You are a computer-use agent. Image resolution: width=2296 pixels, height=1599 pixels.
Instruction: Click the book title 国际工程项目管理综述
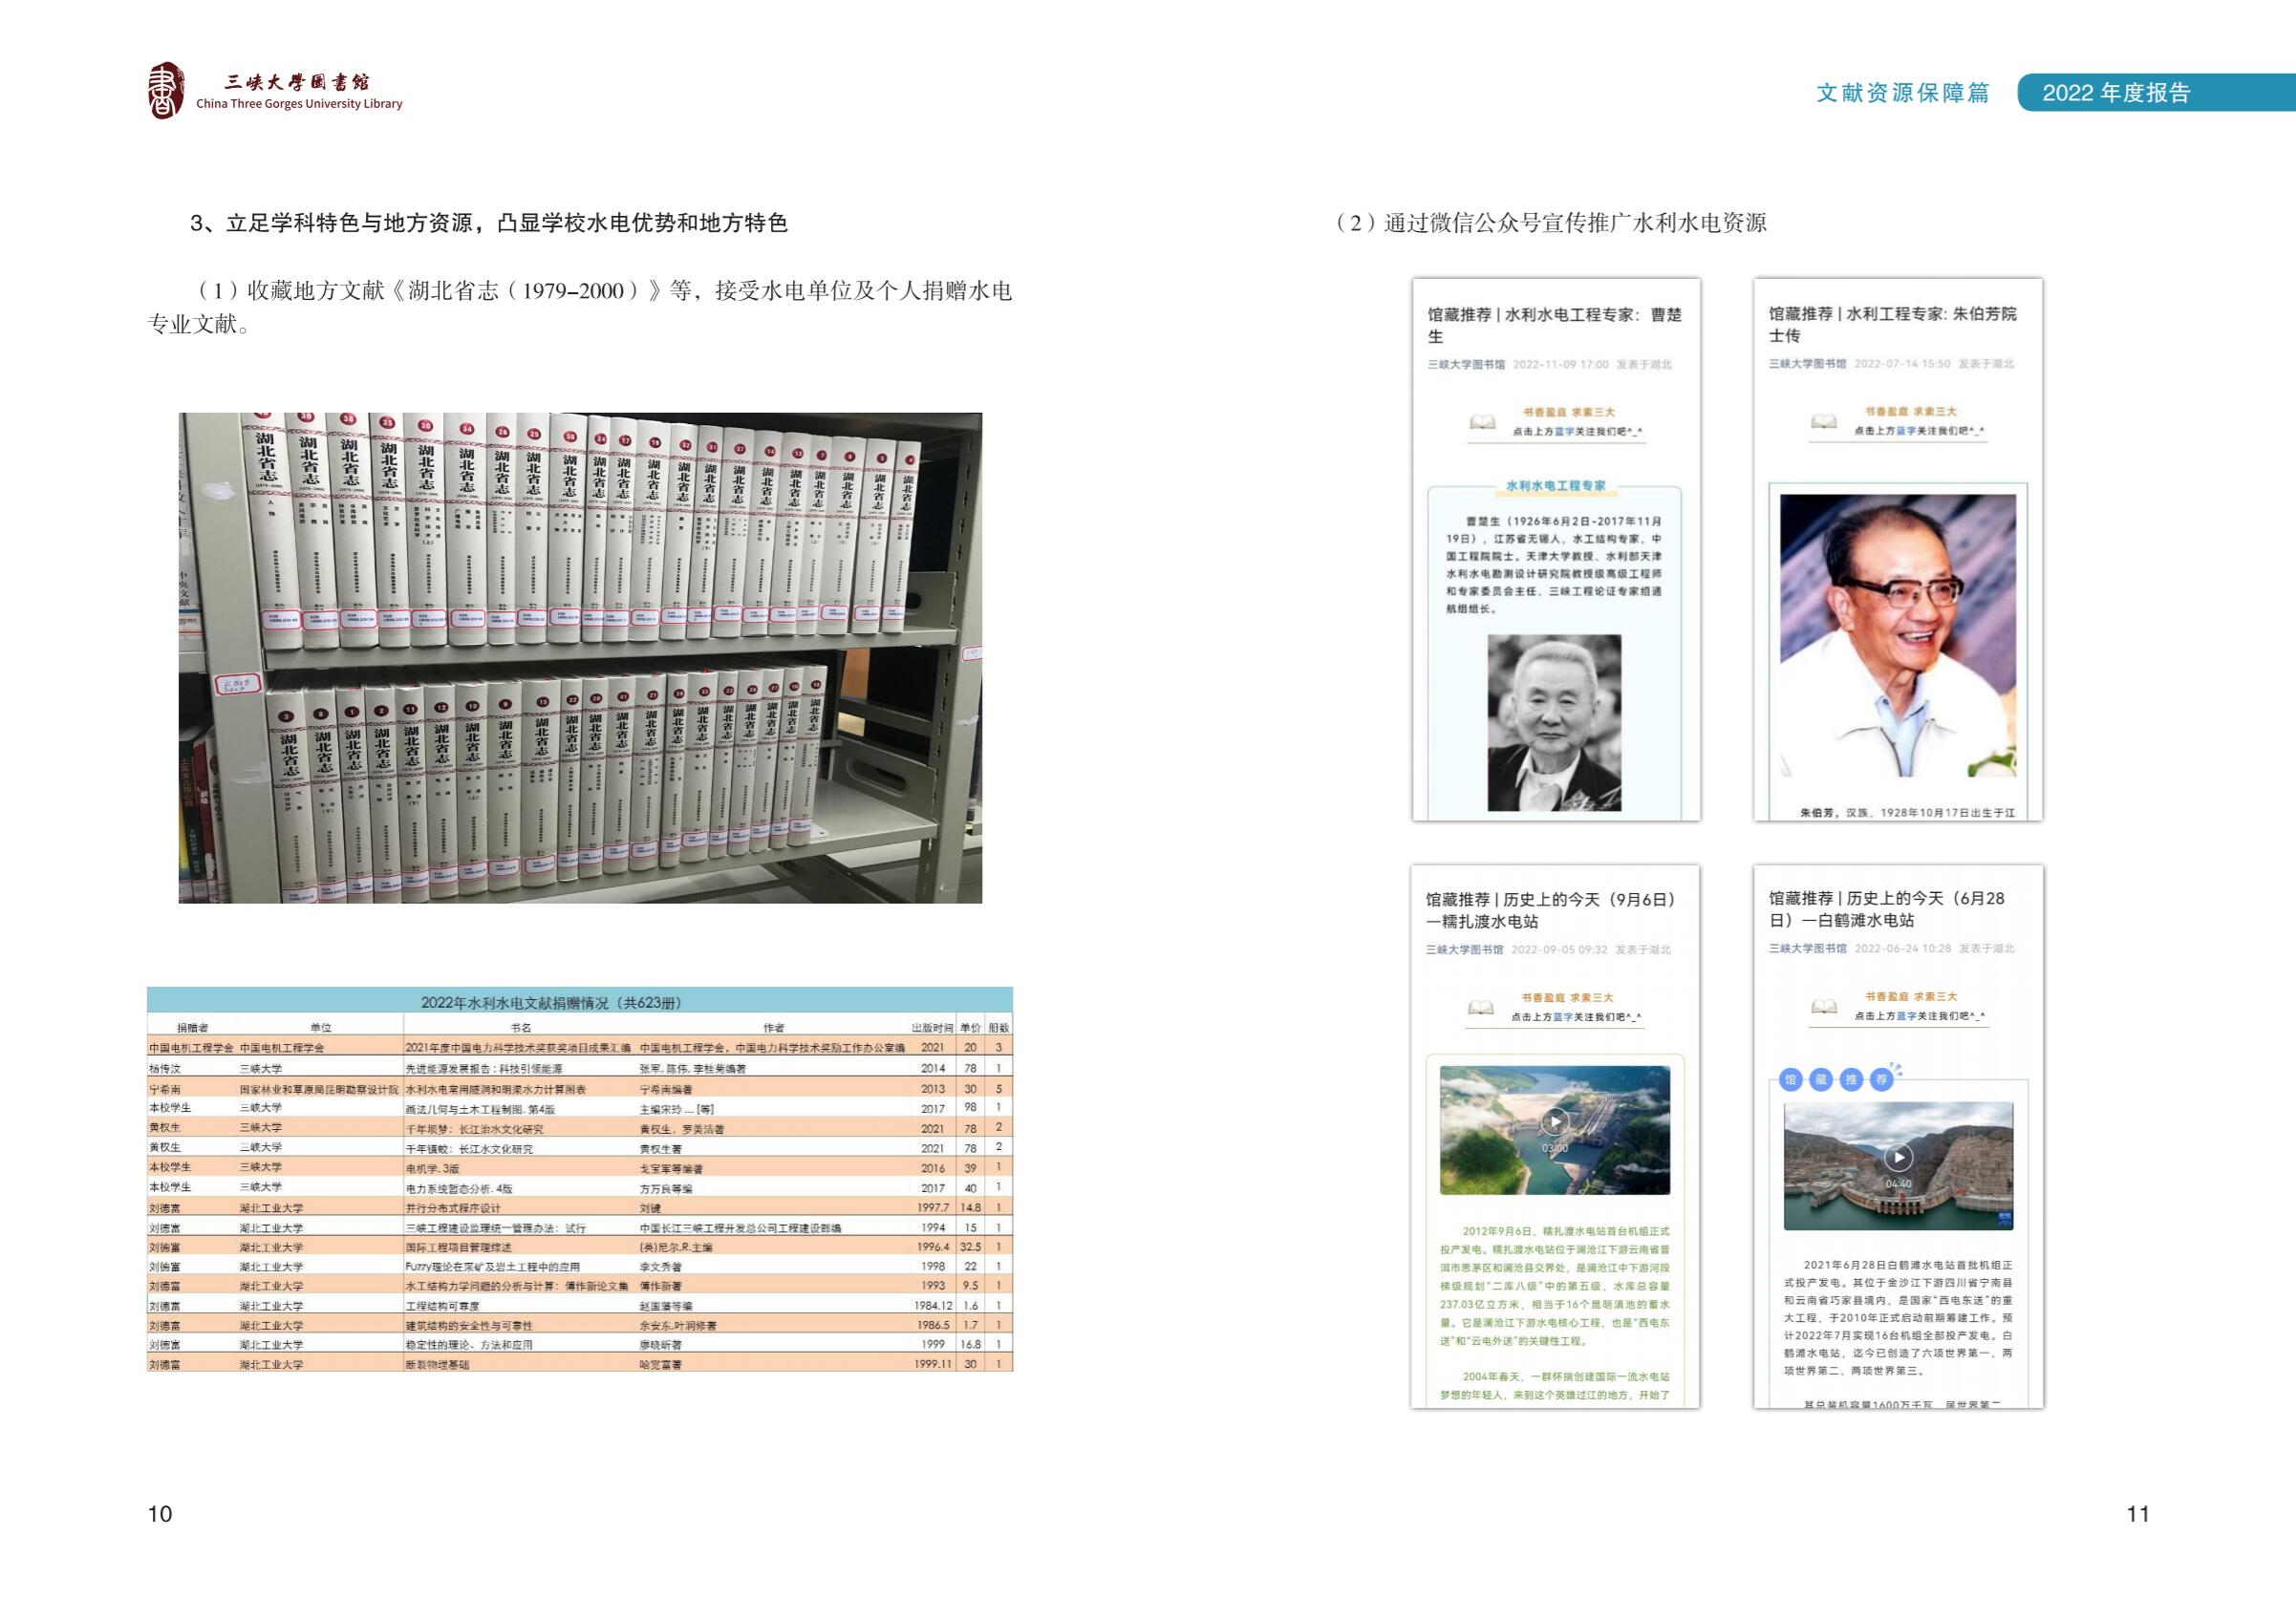point(458,1247)
